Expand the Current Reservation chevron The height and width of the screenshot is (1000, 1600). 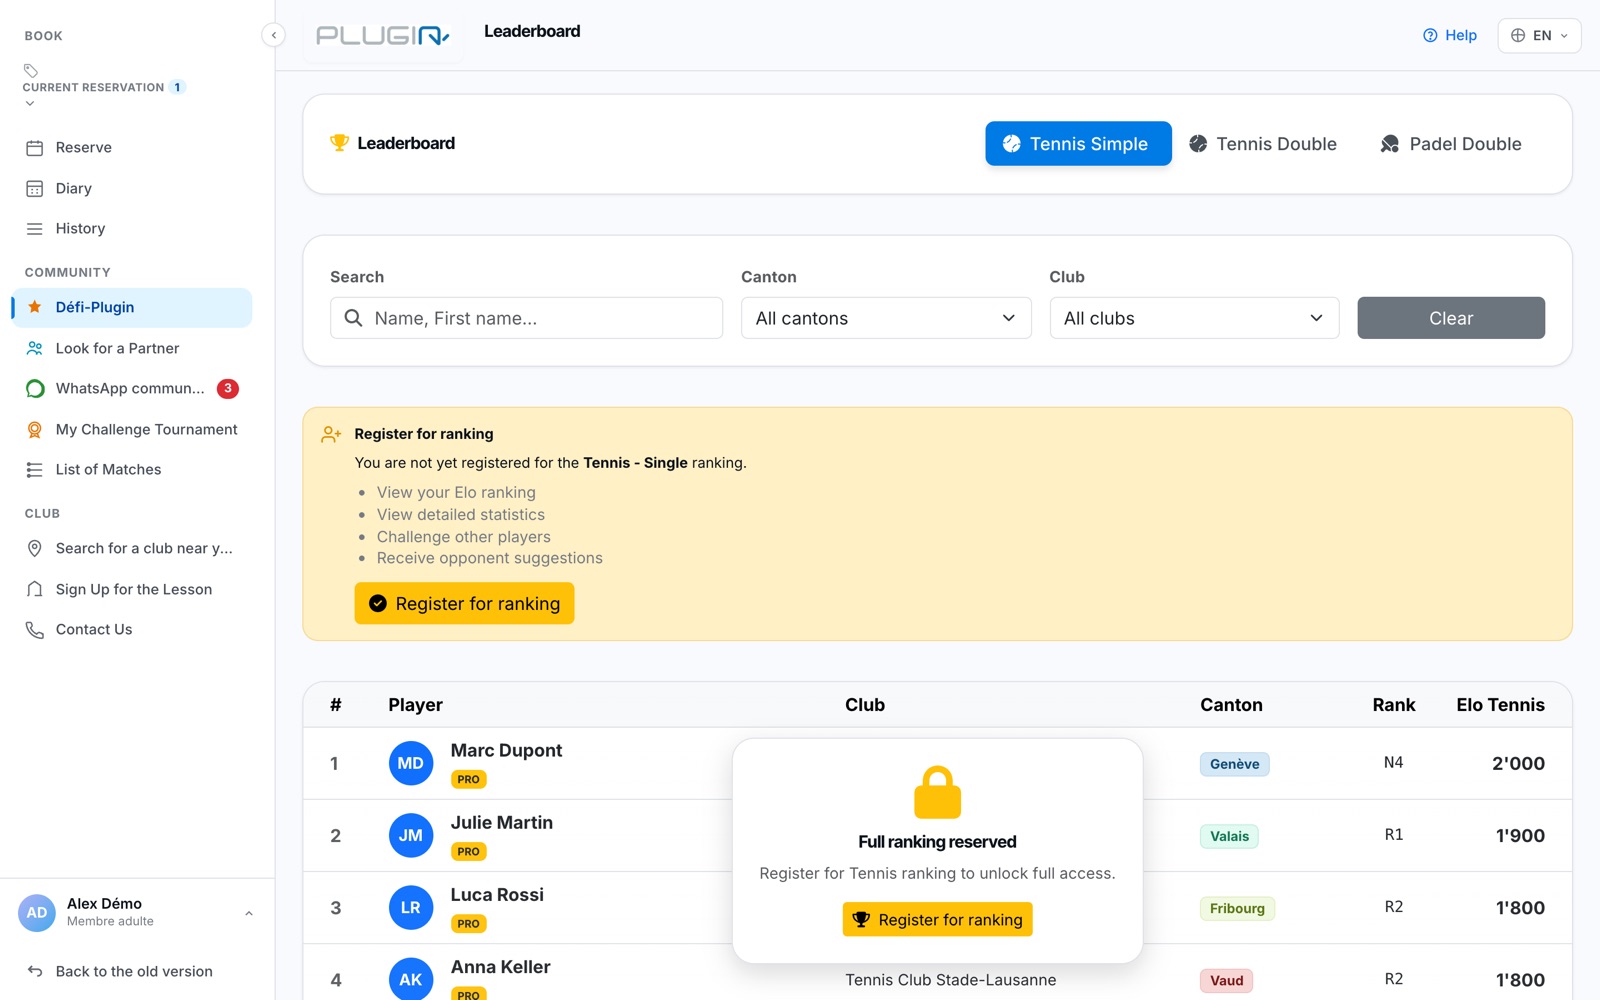point(30,103)
